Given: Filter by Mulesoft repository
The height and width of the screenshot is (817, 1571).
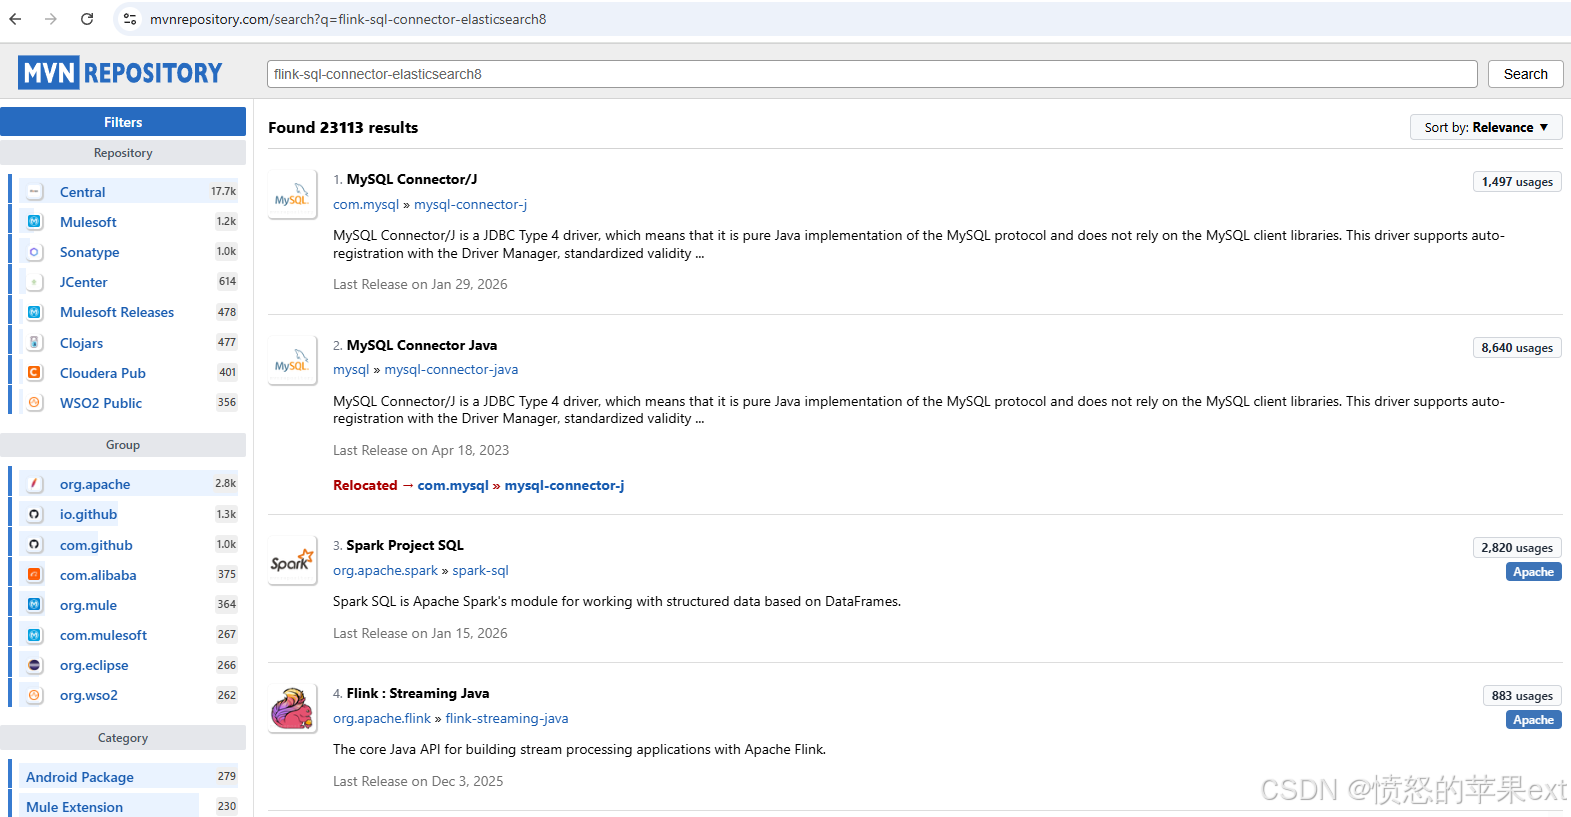Looking at the screenshot, I should 88,222.
